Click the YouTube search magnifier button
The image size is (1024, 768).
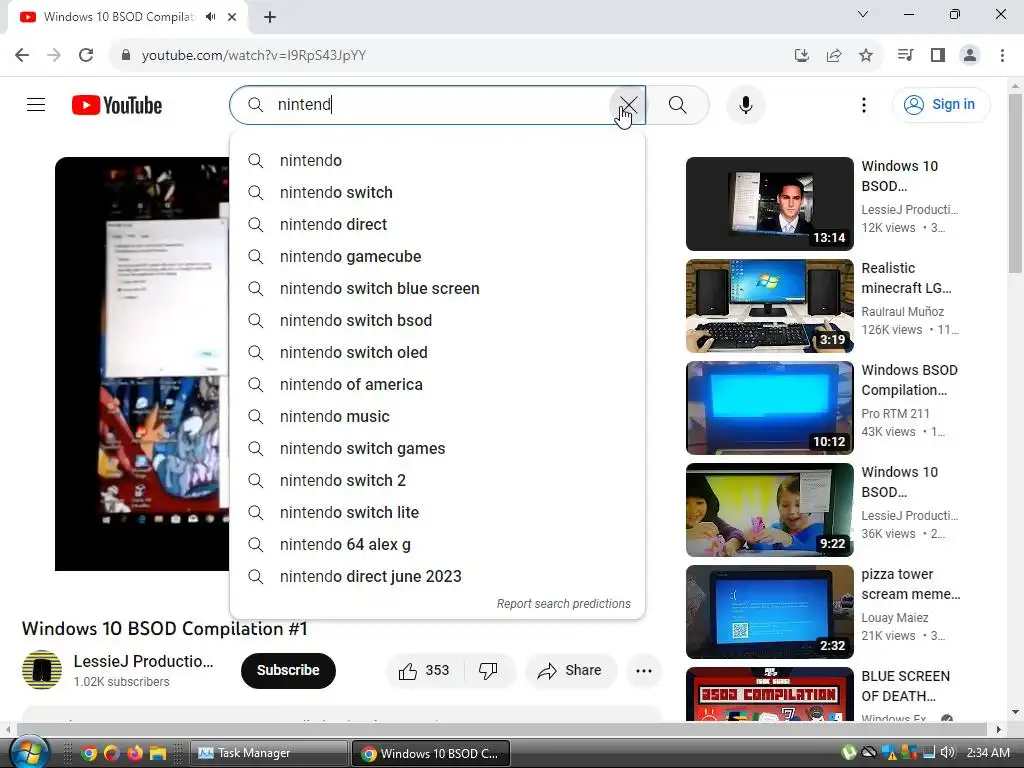click(677, 104)
